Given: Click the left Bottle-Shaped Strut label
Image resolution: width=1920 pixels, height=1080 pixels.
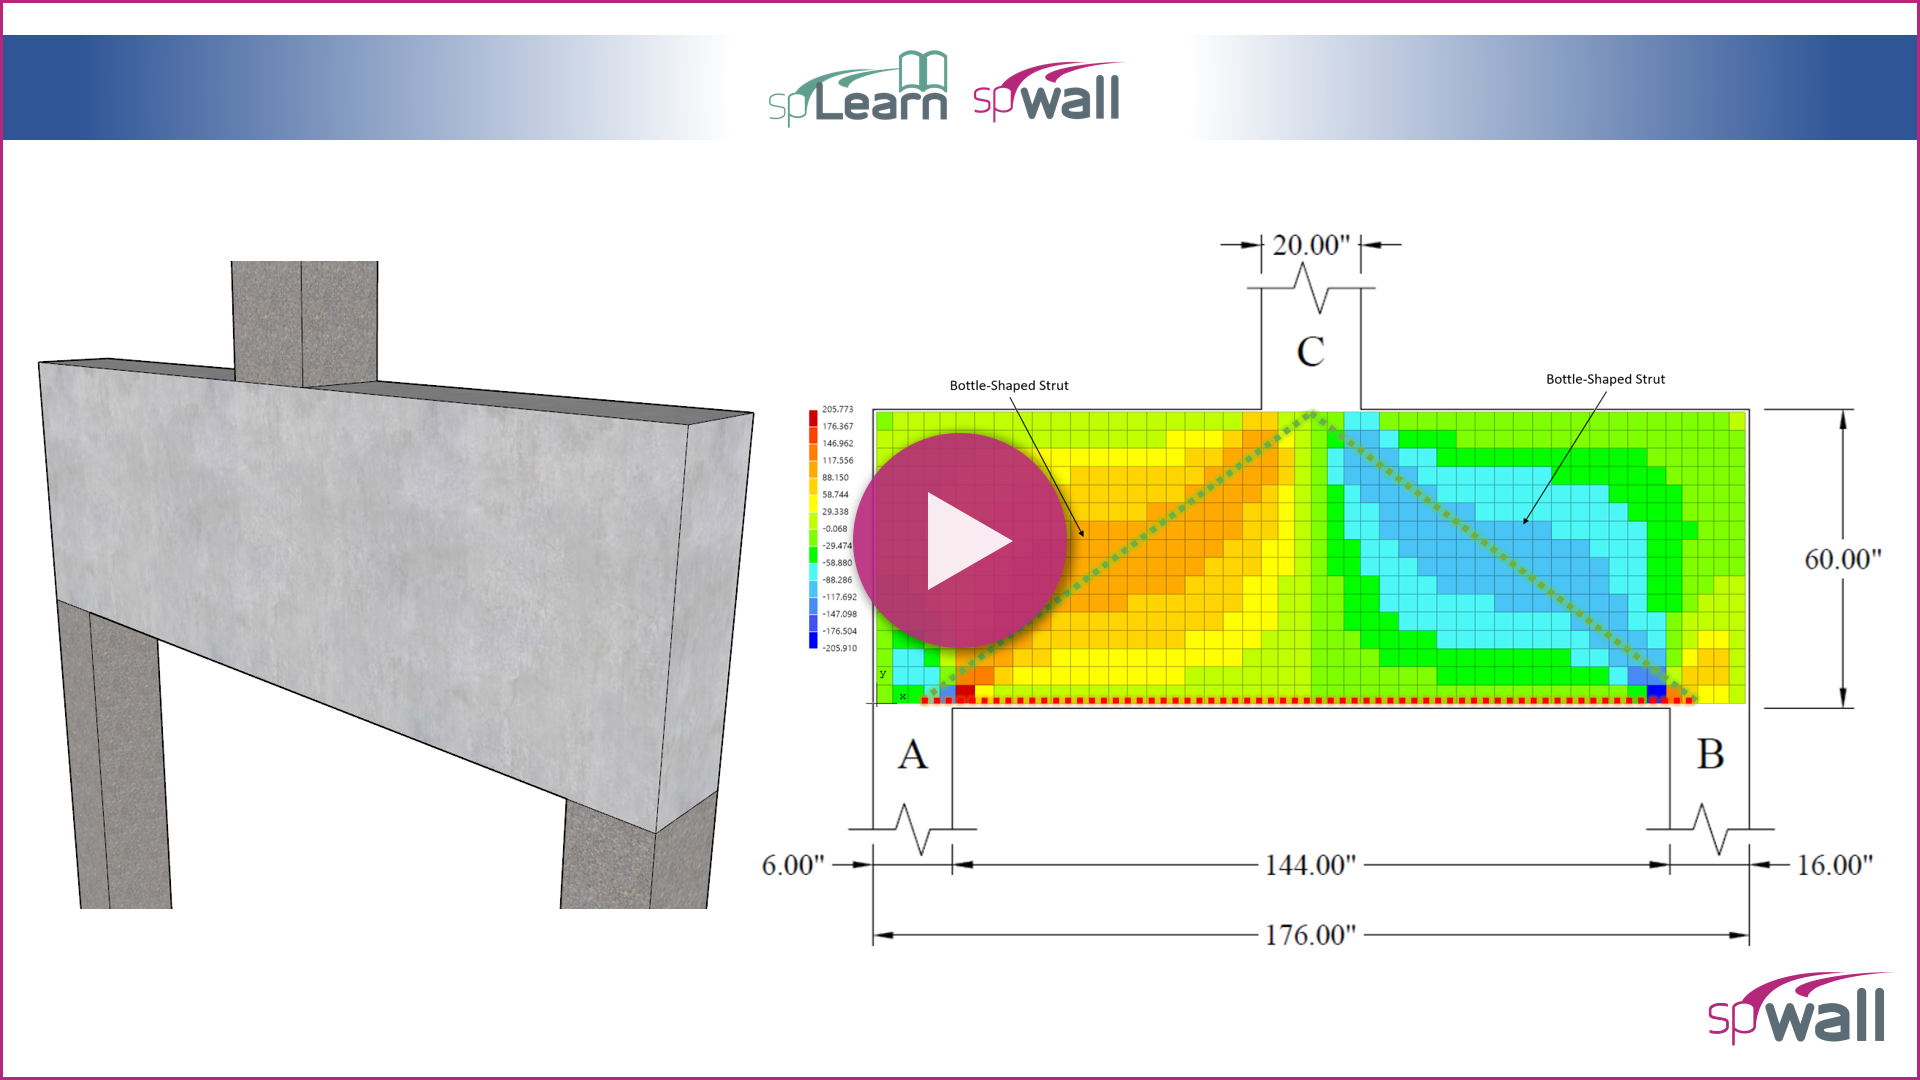Looking at the screenshot, I should coord(1008,385).
